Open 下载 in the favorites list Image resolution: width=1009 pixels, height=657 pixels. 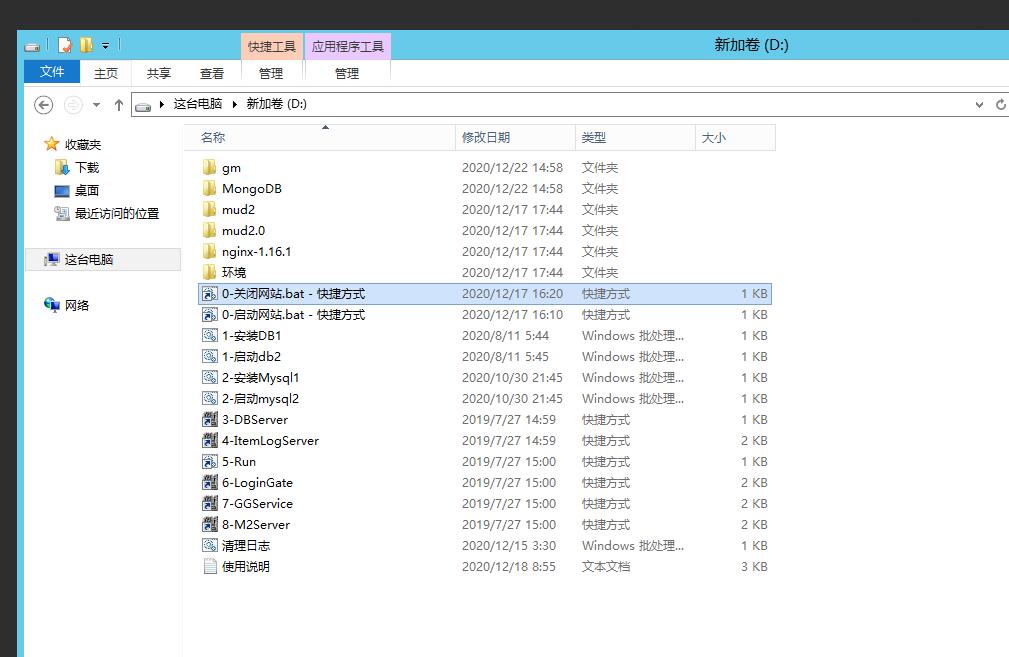(87, 168)
